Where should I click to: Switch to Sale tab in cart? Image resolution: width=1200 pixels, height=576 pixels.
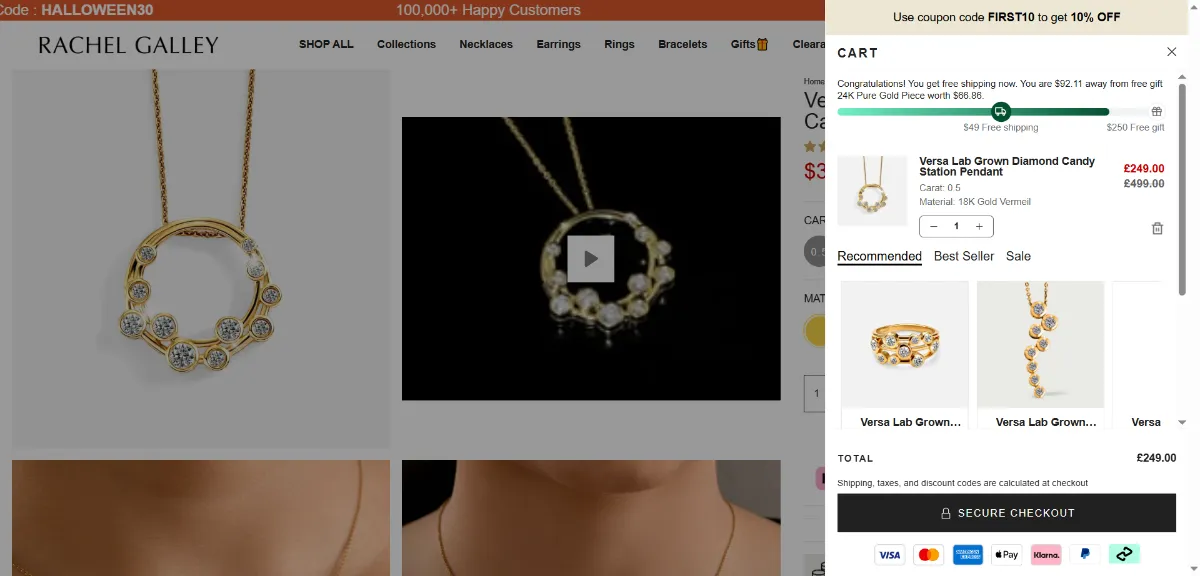1018,256
